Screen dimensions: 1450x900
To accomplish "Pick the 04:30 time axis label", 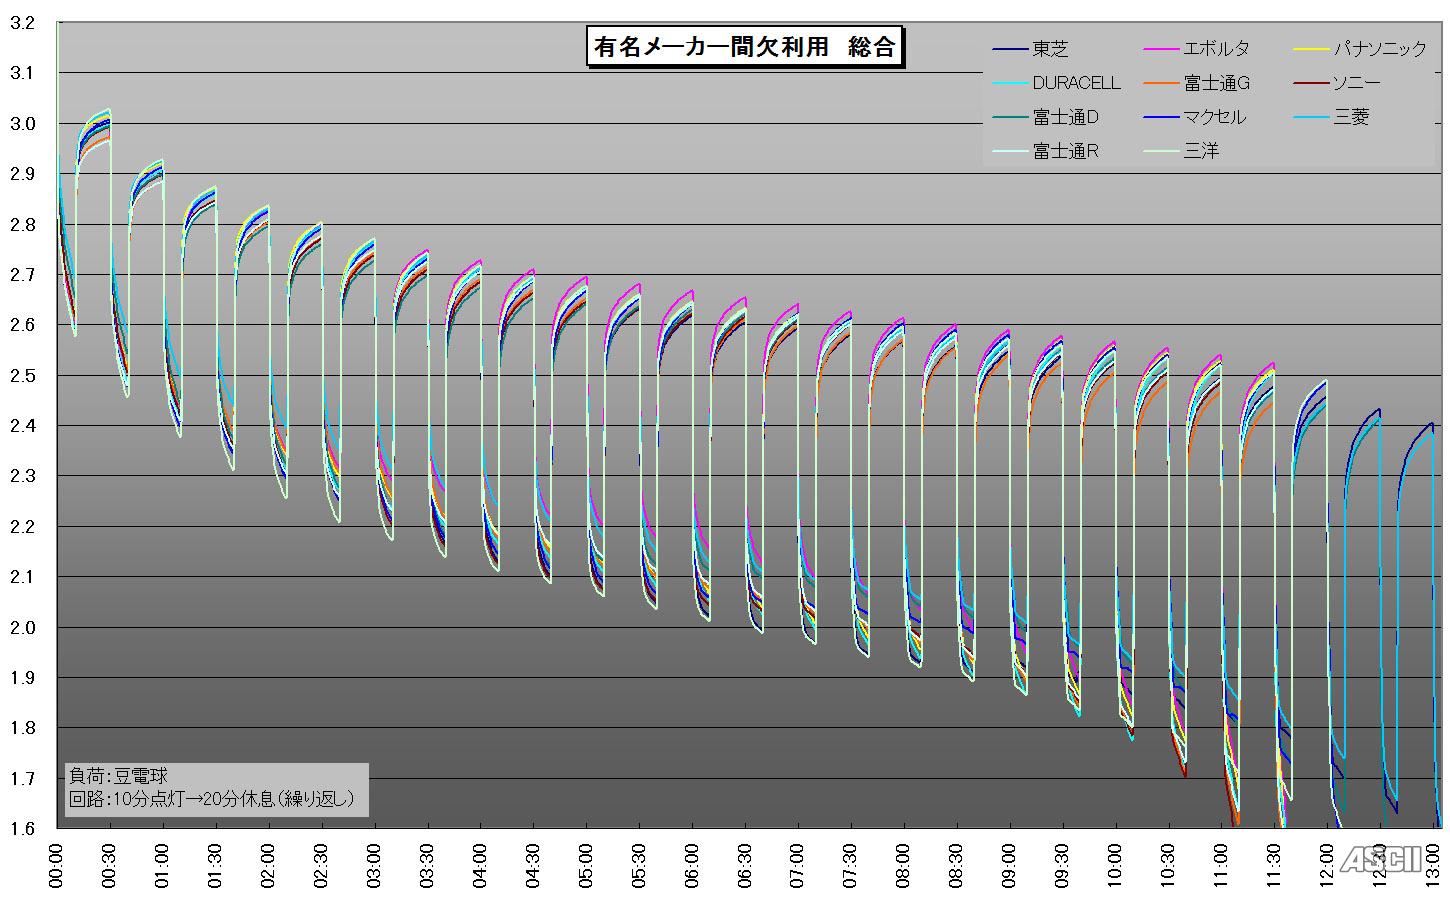I will coord(534,865).
